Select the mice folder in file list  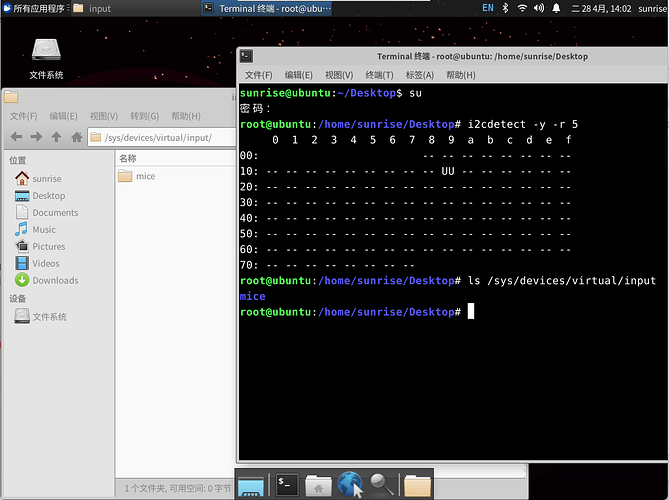coord(137,176)
